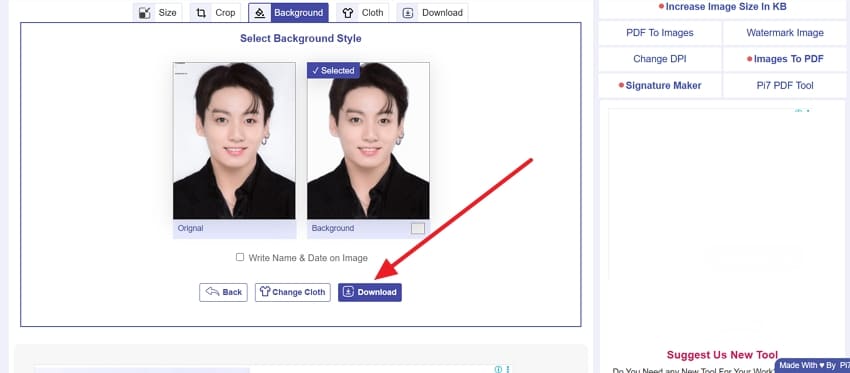The width and height of the screenshot is (850, 373).
Task: Open the Signature Maker tool
Action: [660, 86]
